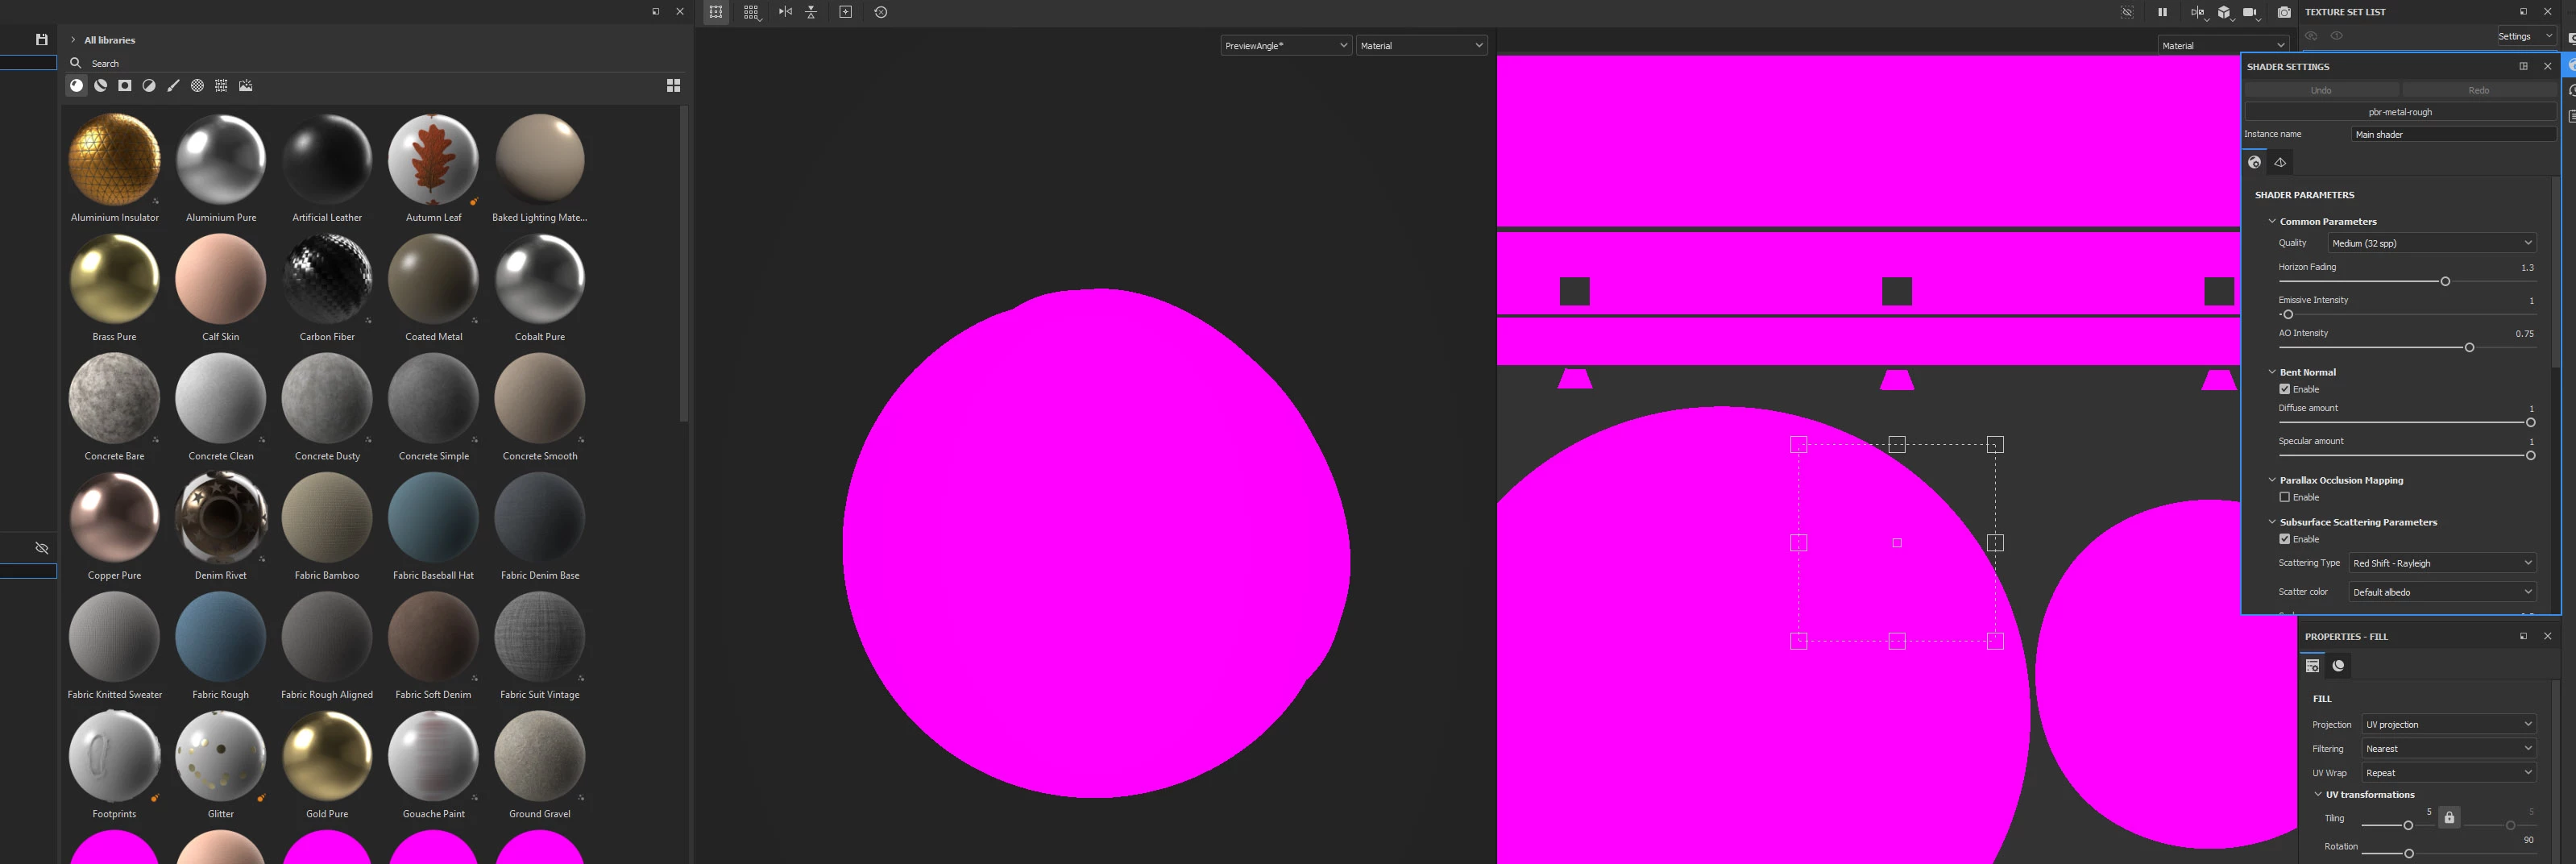Click the reset transform history icon
This screenshot has height=864, width=2576.
pos(881,12)
